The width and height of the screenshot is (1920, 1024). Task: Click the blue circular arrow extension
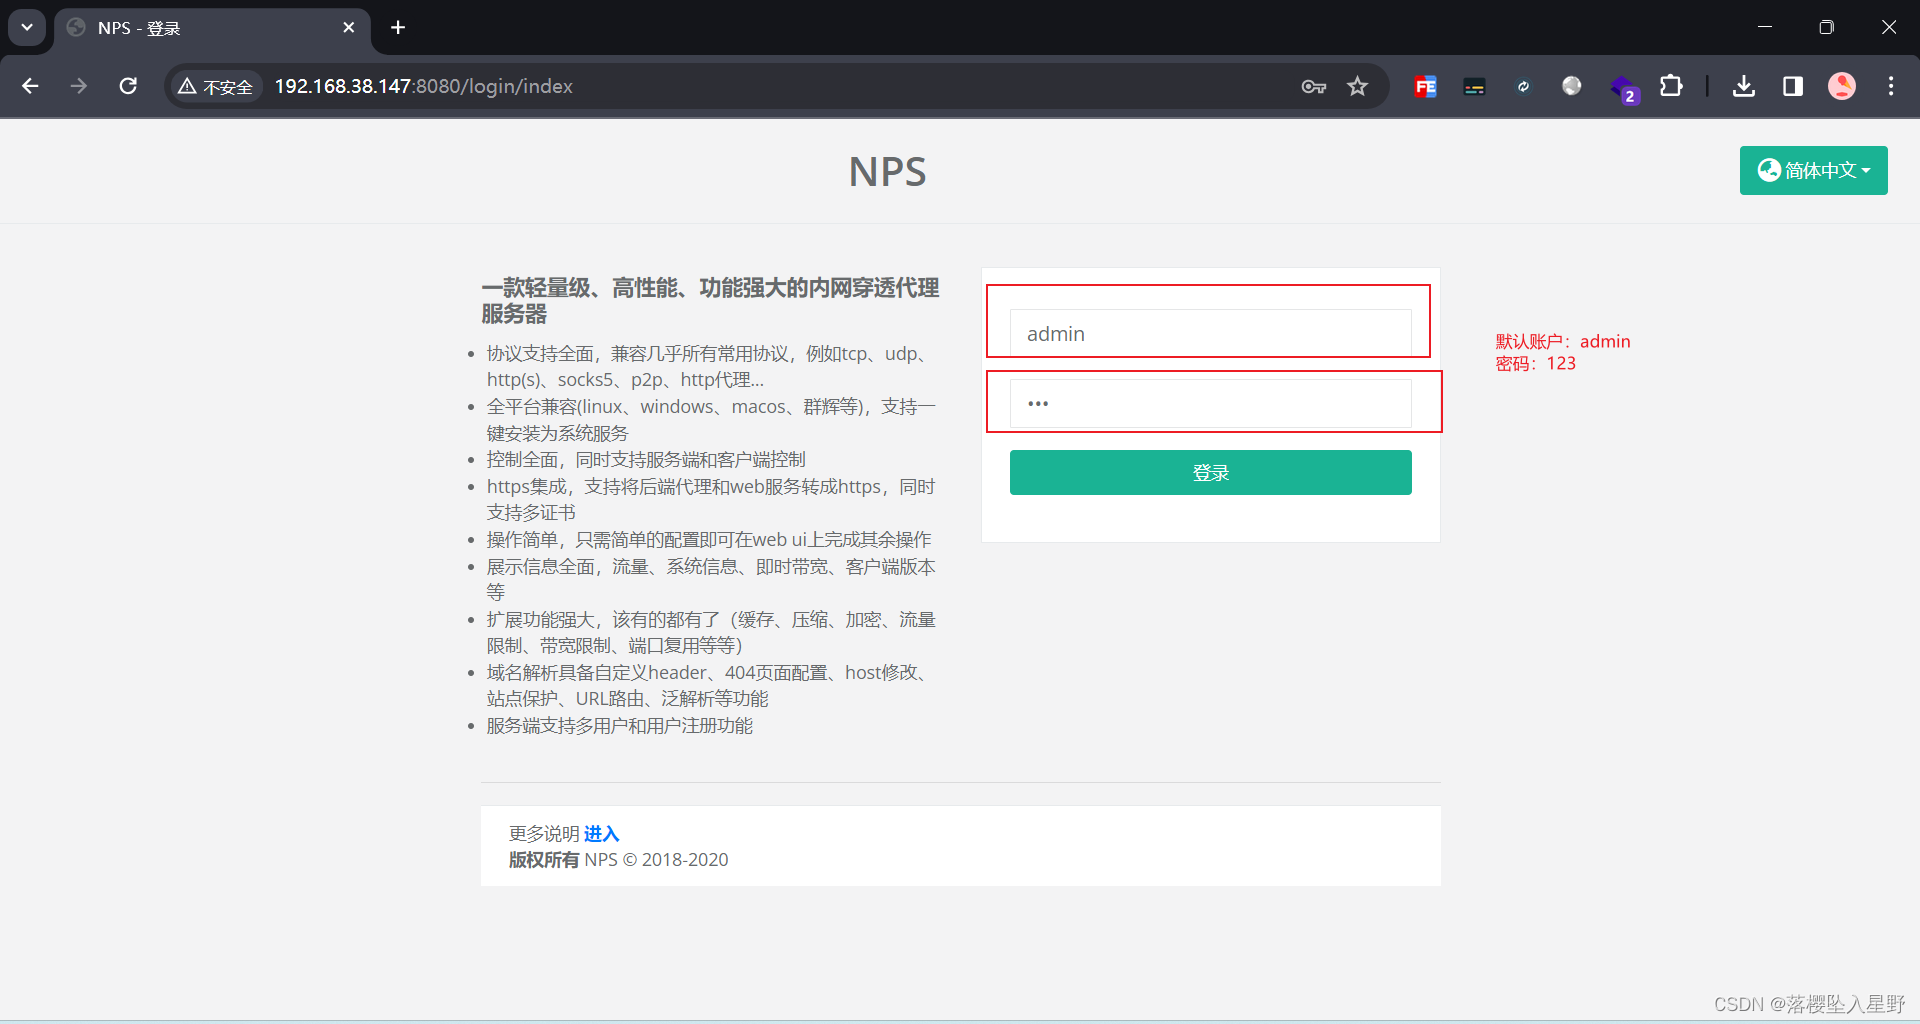[x=1523, y=87]
